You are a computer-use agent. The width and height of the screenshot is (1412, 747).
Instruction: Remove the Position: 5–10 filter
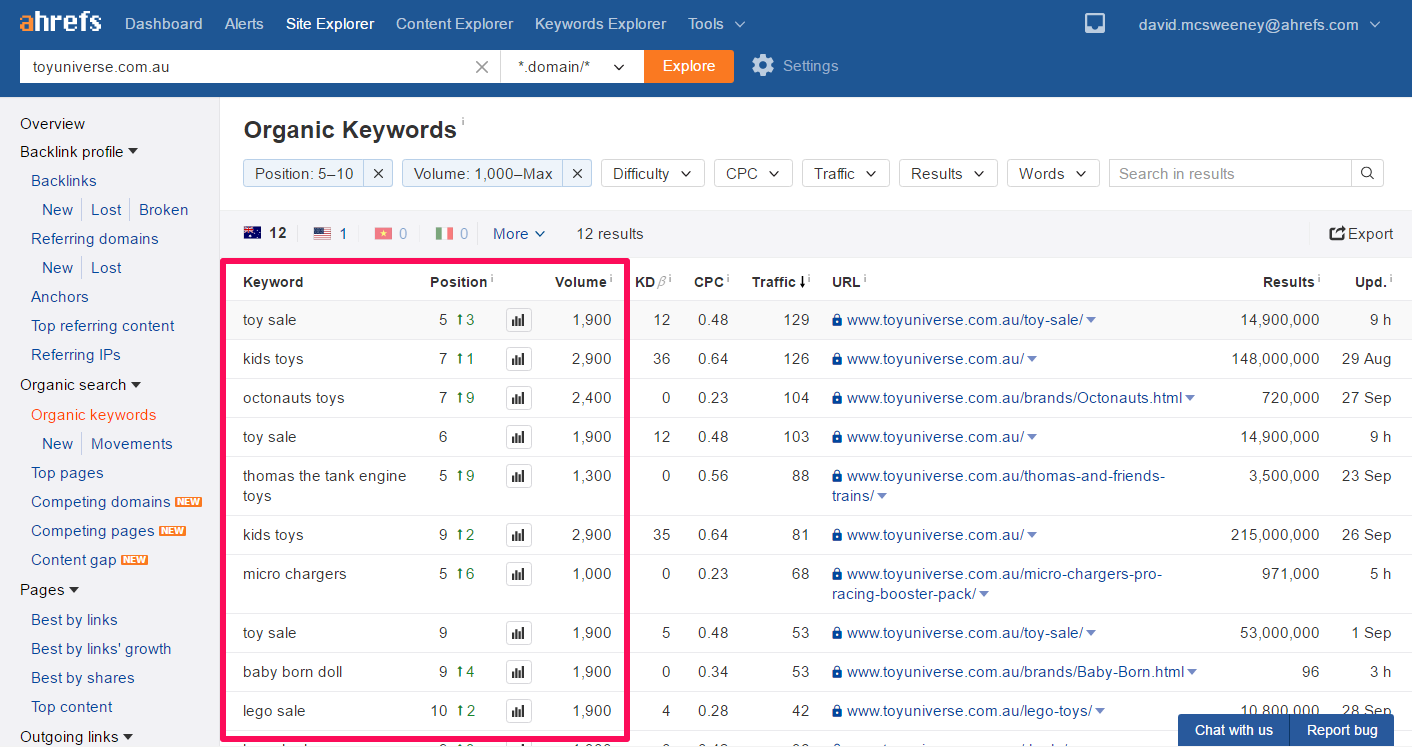pyautogui.click(x=378, y=174)
